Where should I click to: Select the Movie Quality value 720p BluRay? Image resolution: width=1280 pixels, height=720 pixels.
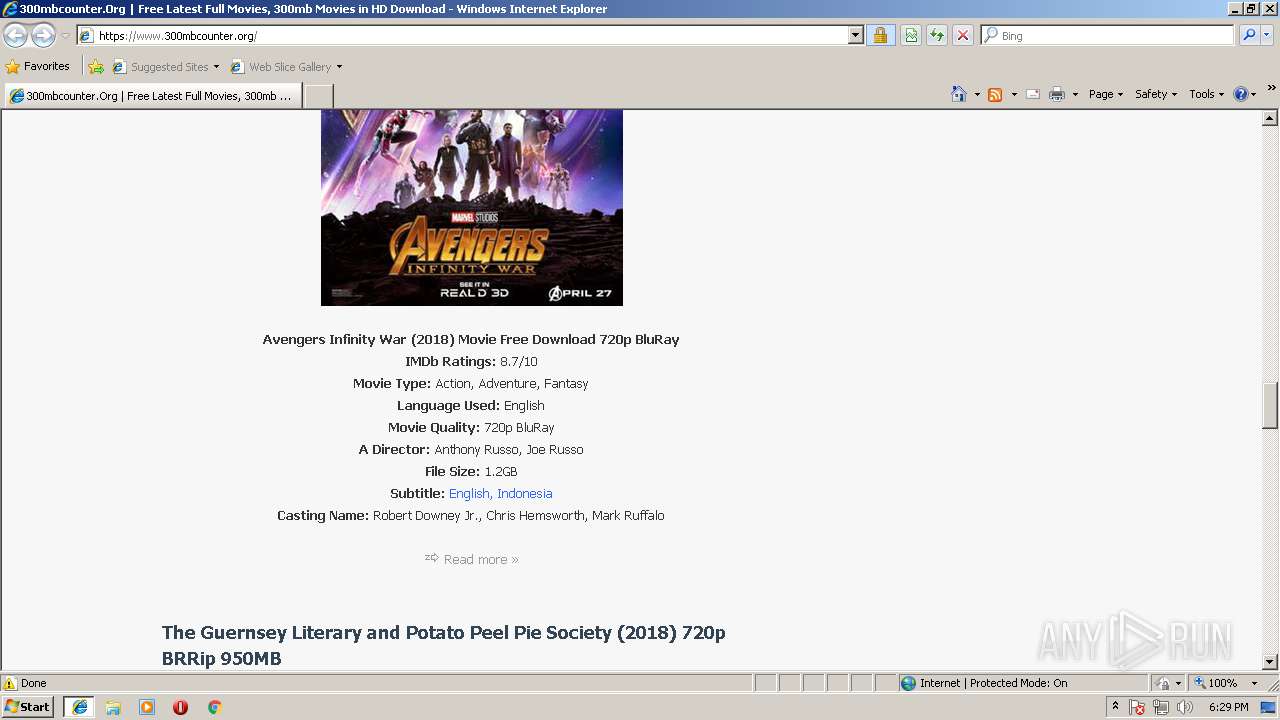519,427
